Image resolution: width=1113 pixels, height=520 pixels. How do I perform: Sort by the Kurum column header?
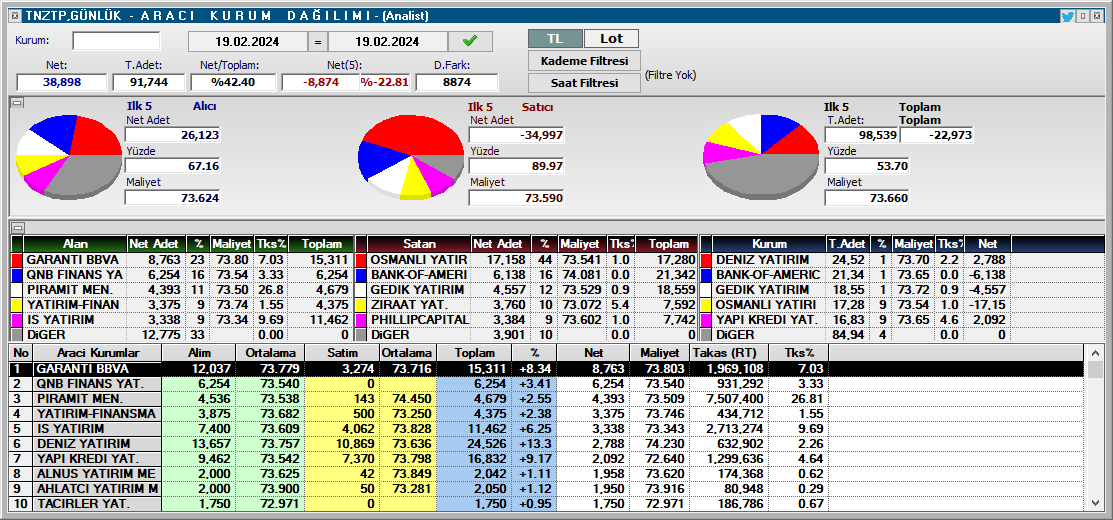[769, 244]
